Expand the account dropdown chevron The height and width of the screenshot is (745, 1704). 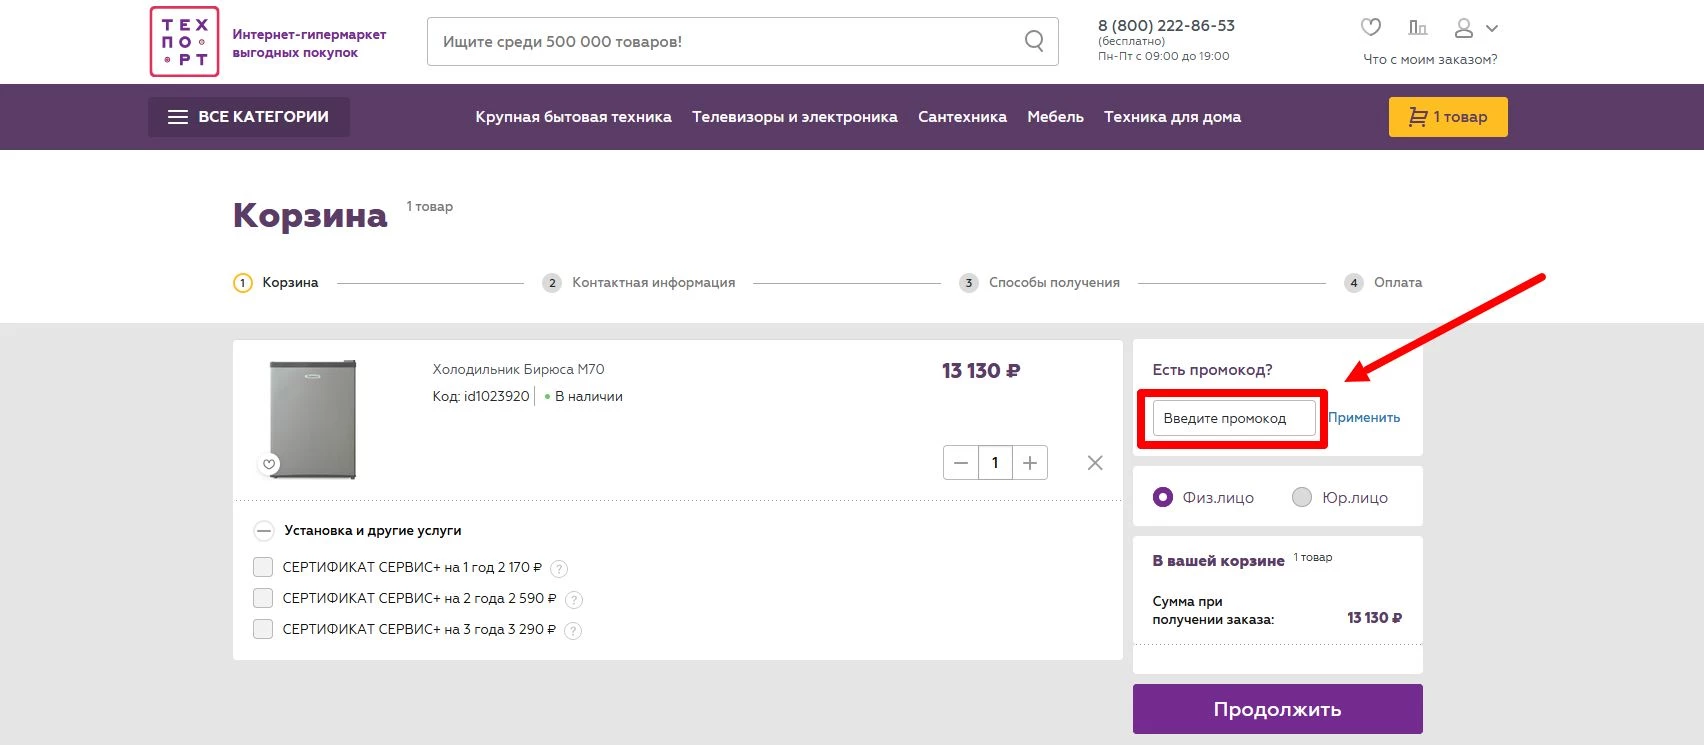tap(1491, 29)
